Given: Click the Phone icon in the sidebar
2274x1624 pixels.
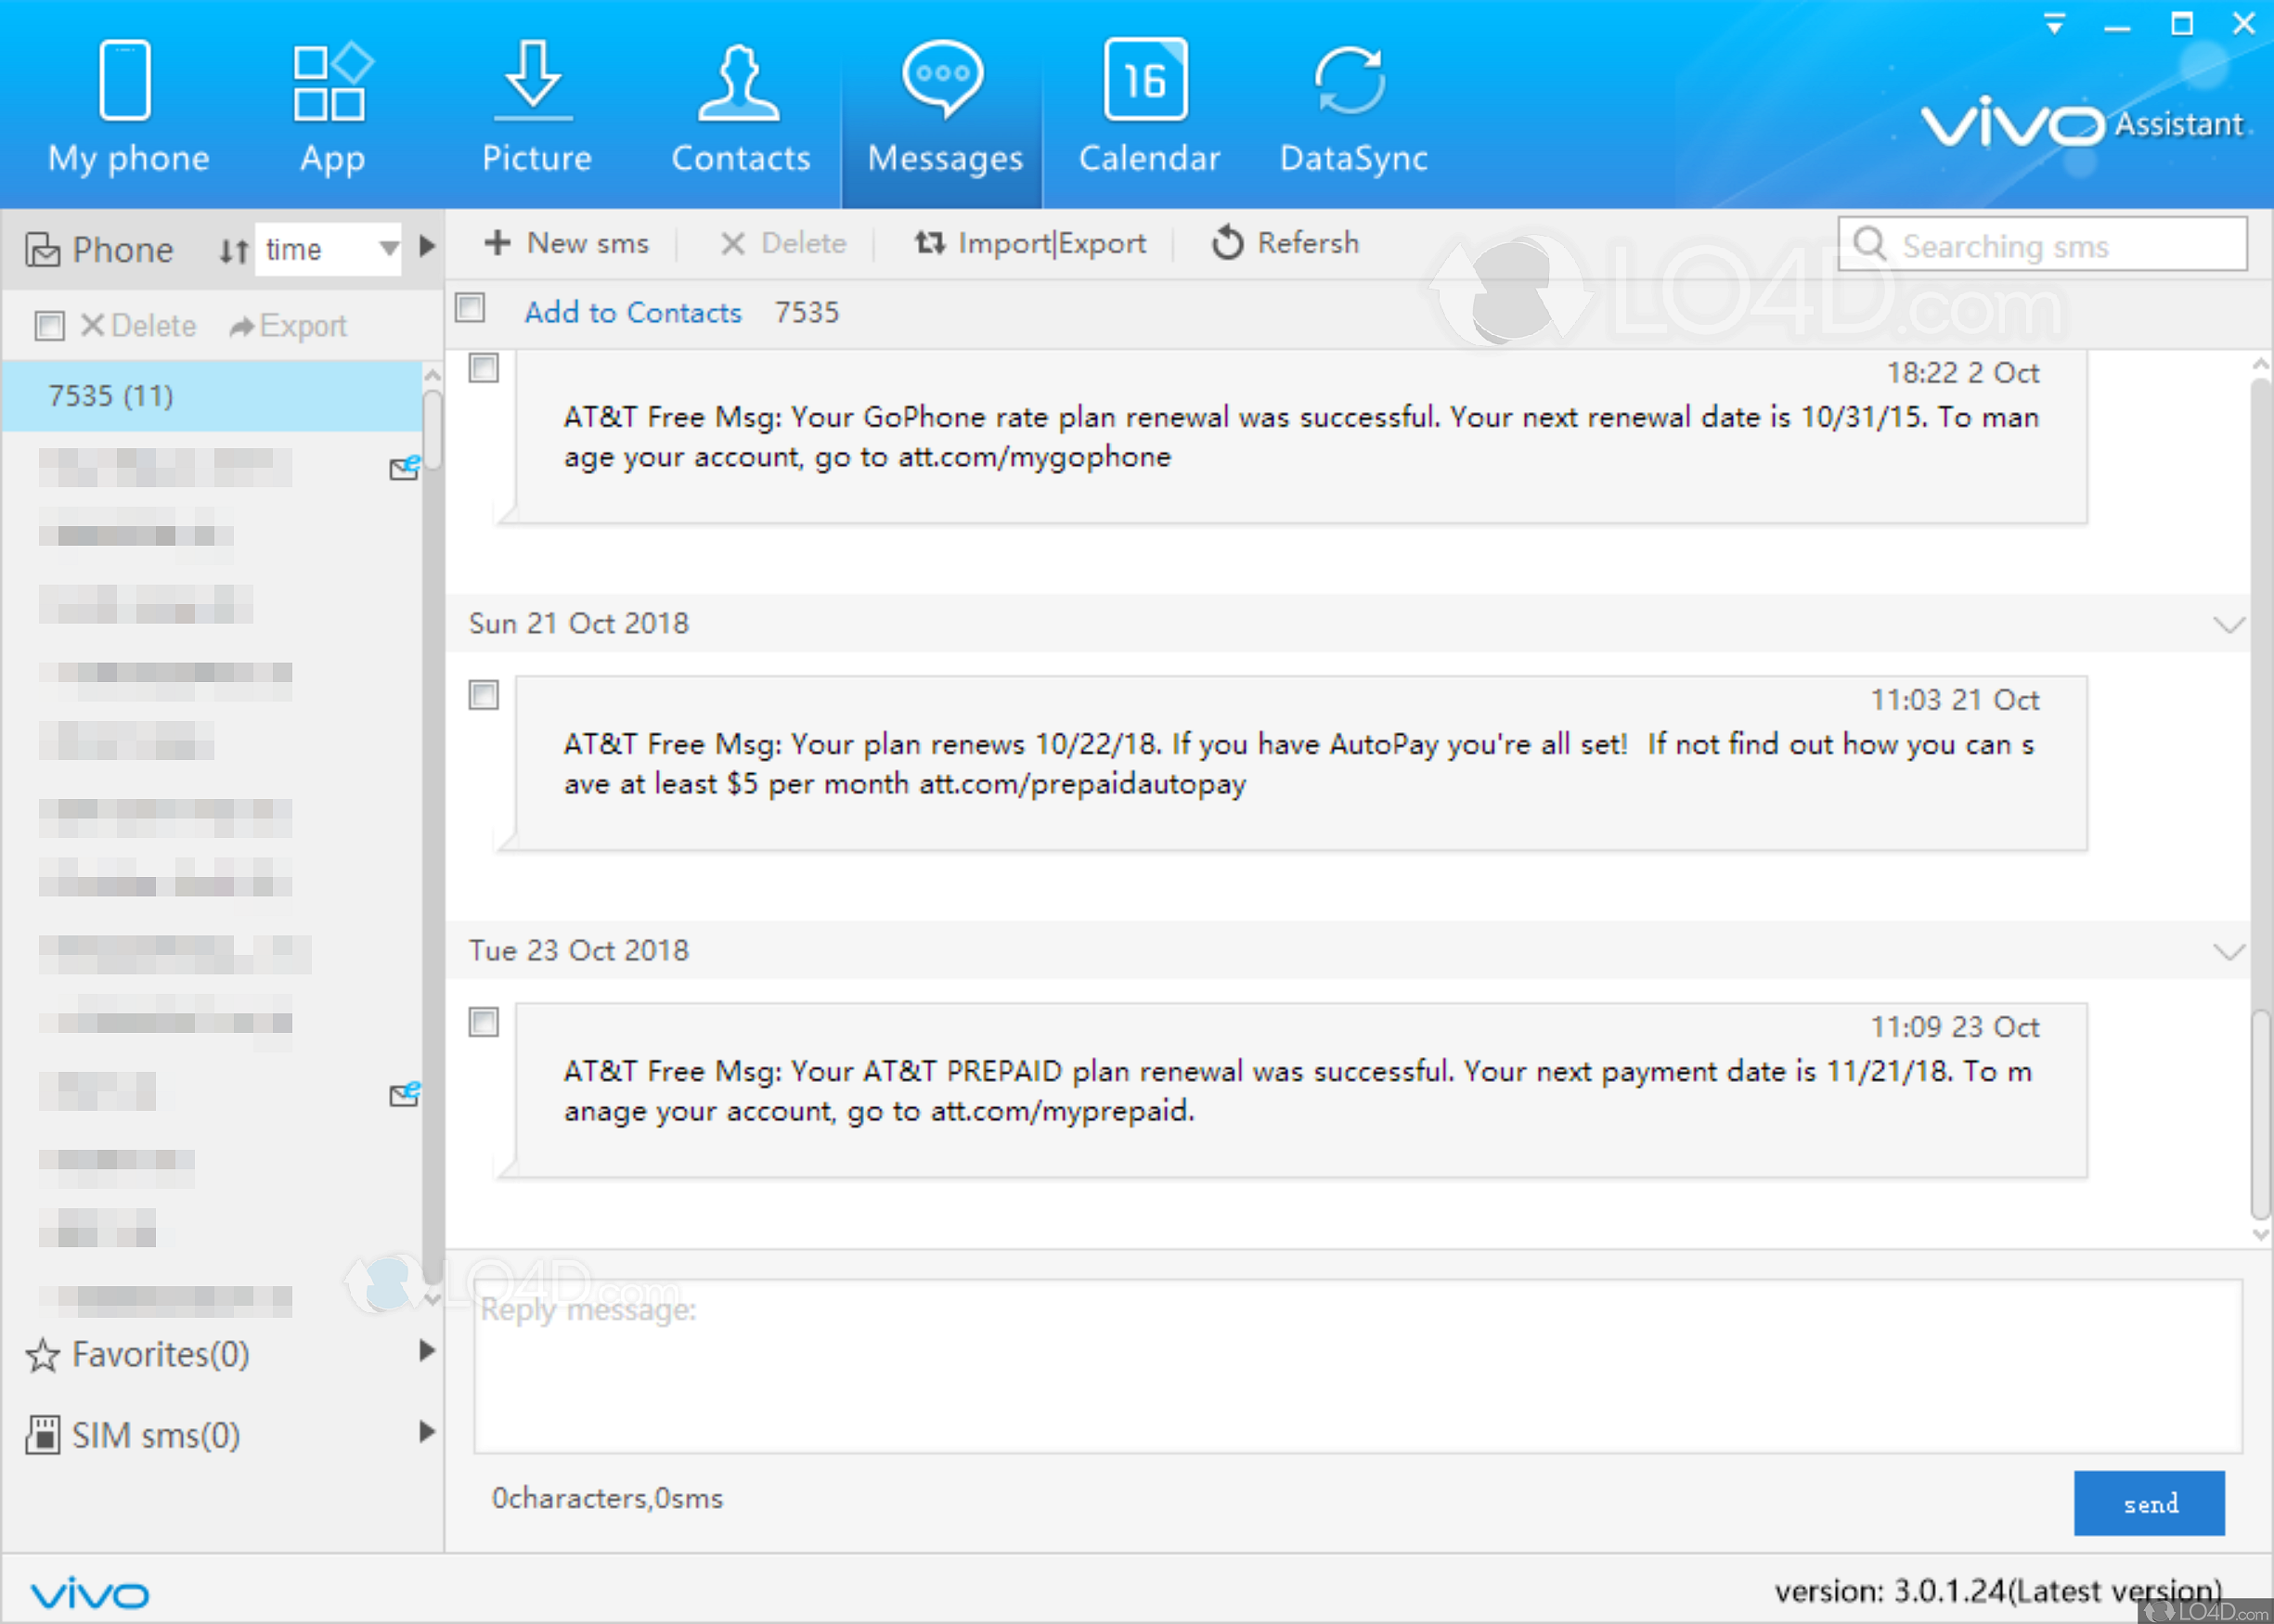Looking at the screenshot, I should pyautogui.click(x=44, y=249).
